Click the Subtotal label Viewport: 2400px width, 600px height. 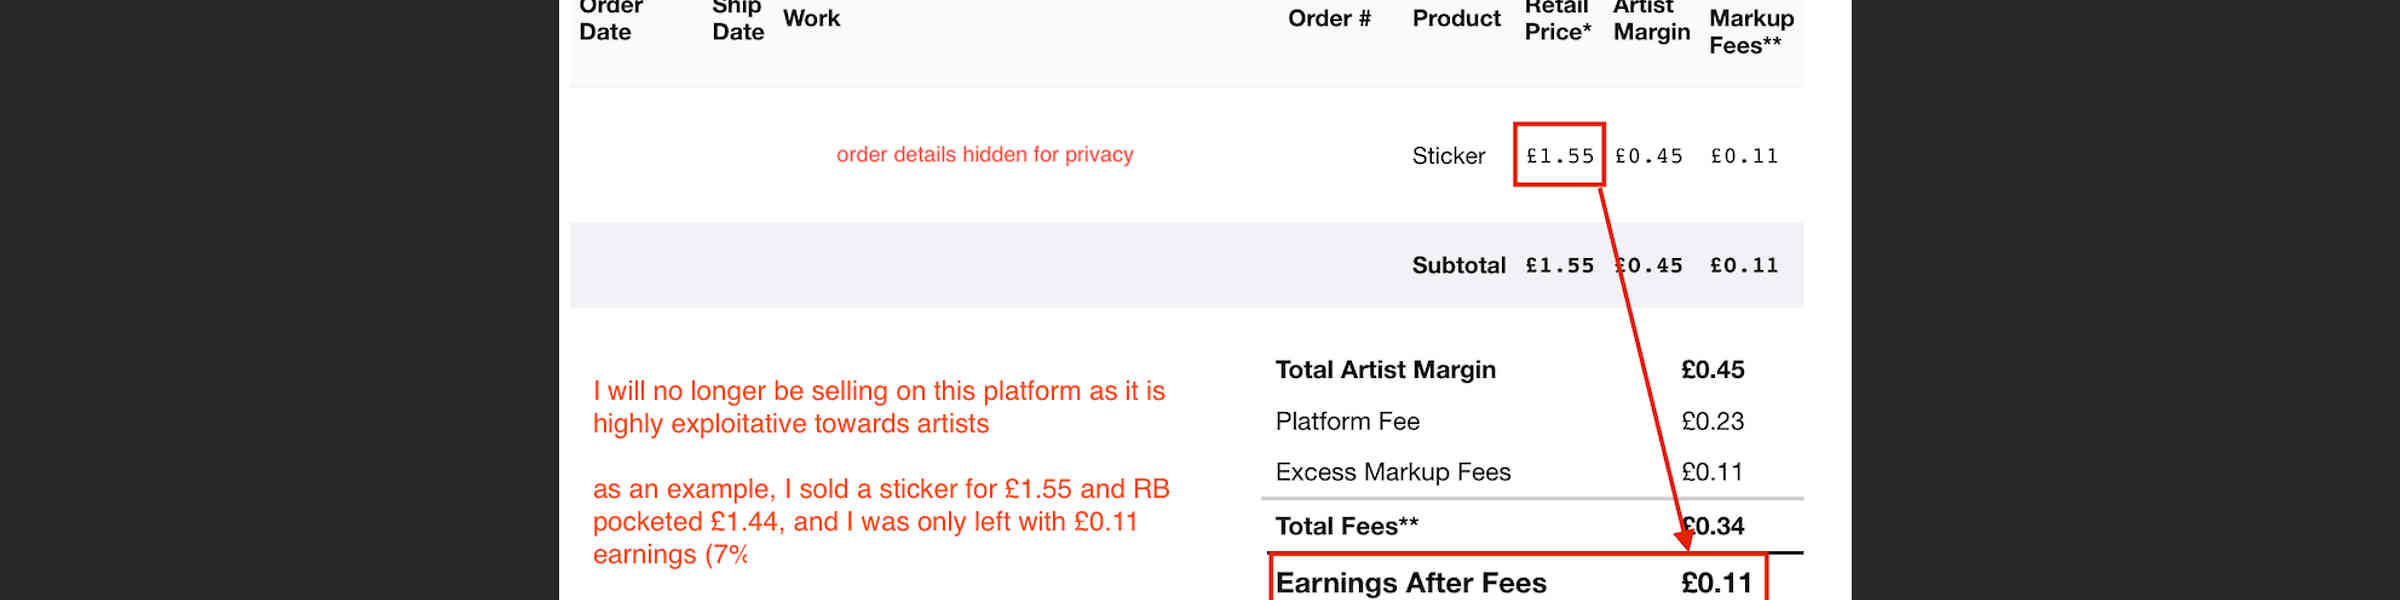tap(1458, 265)
